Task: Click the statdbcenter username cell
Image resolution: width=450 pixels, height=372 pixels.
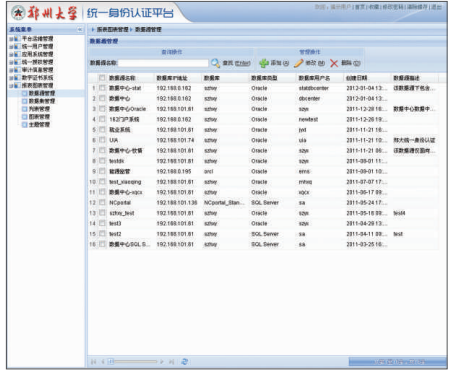Action: tap(313, 88)
